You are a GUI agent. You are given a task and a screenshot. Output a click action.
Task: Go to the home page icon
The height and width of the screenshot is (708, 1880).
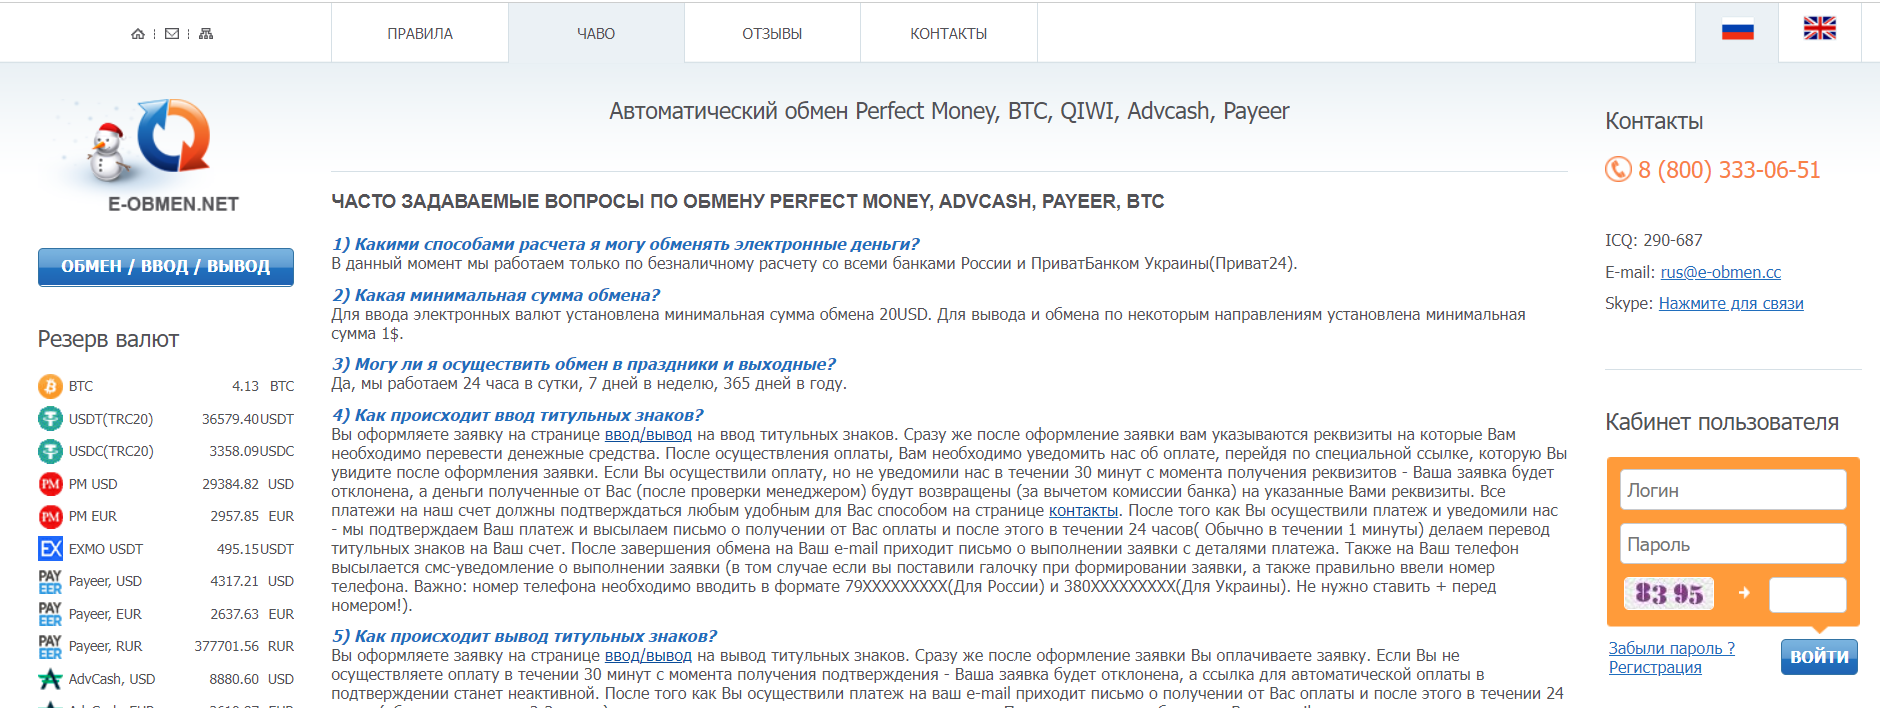click(x=138, y=34)
